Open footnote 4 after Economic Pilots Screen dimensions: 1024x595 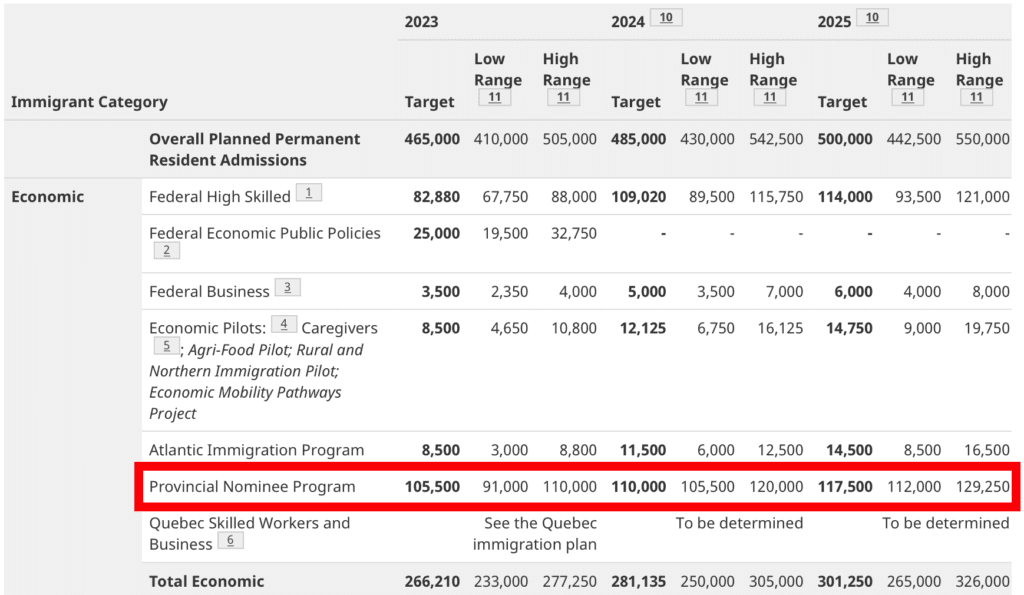tap(283, 325)
